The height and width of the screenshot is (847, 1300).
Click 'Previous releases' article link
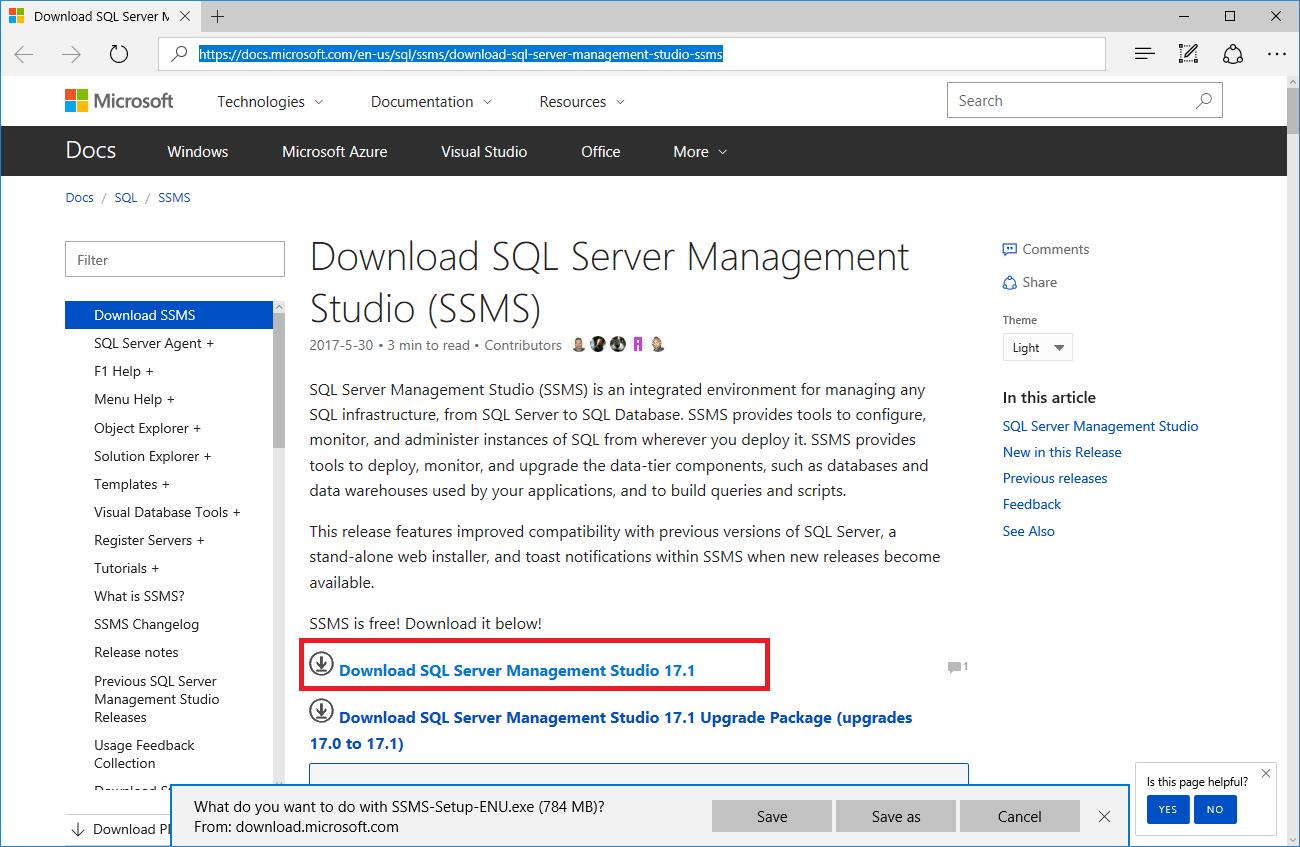(1055, 478)
